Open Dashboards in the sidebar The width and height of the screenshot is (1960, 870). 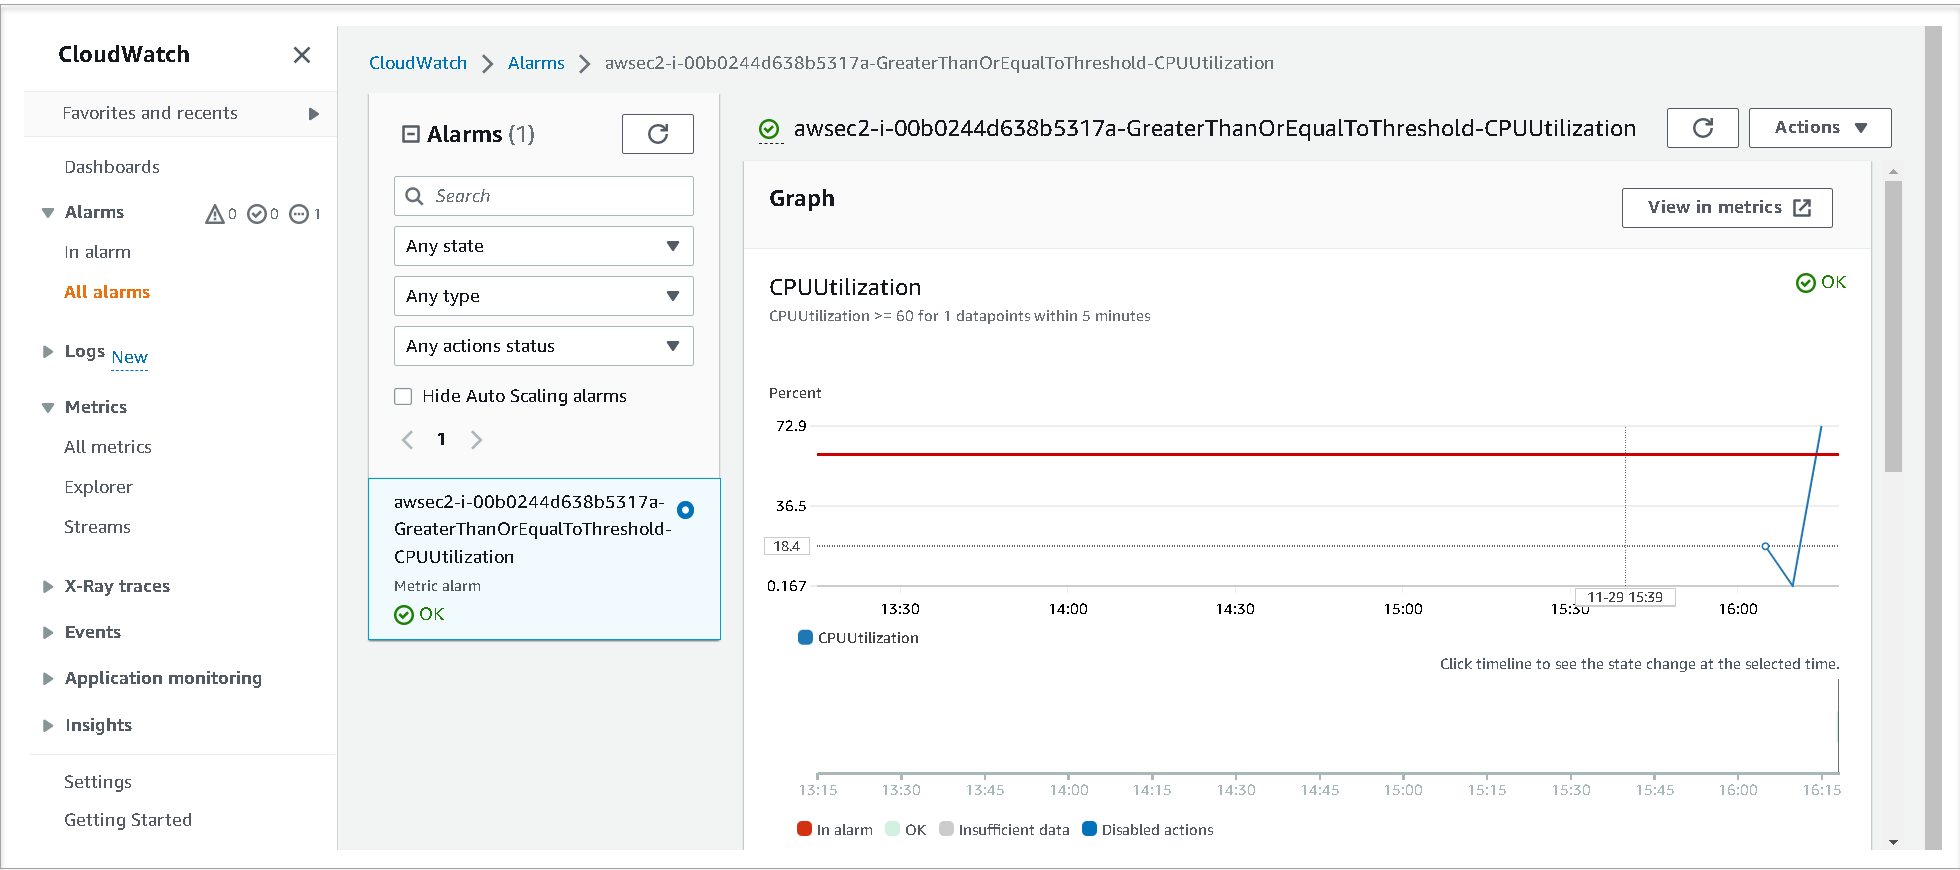point(112,167)
